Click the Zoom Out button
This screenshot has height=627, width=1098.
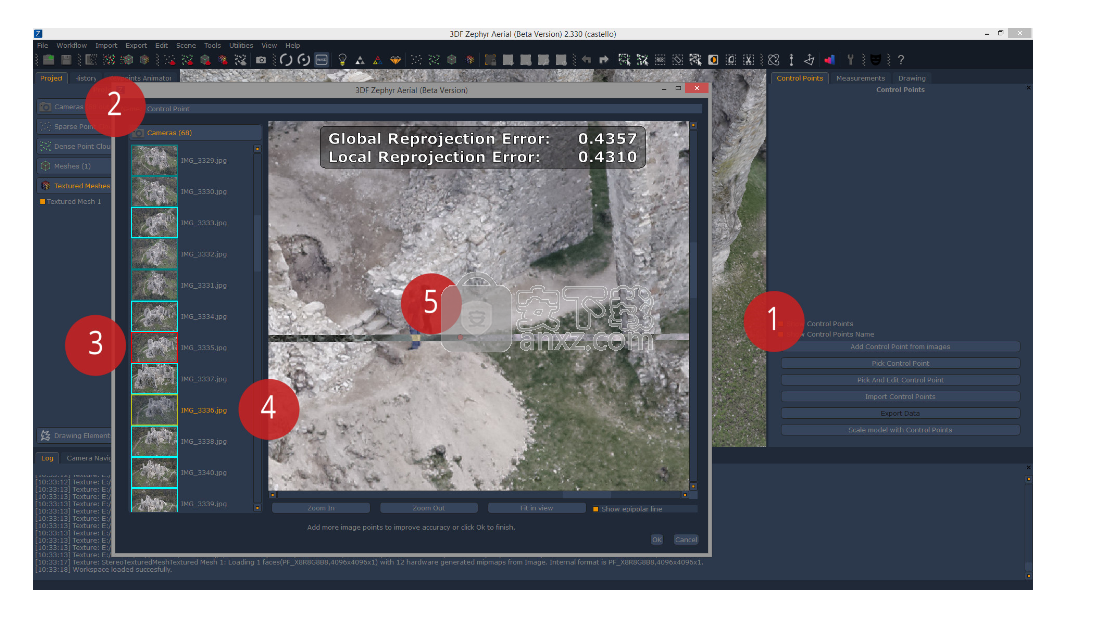[x=429, y=508]
